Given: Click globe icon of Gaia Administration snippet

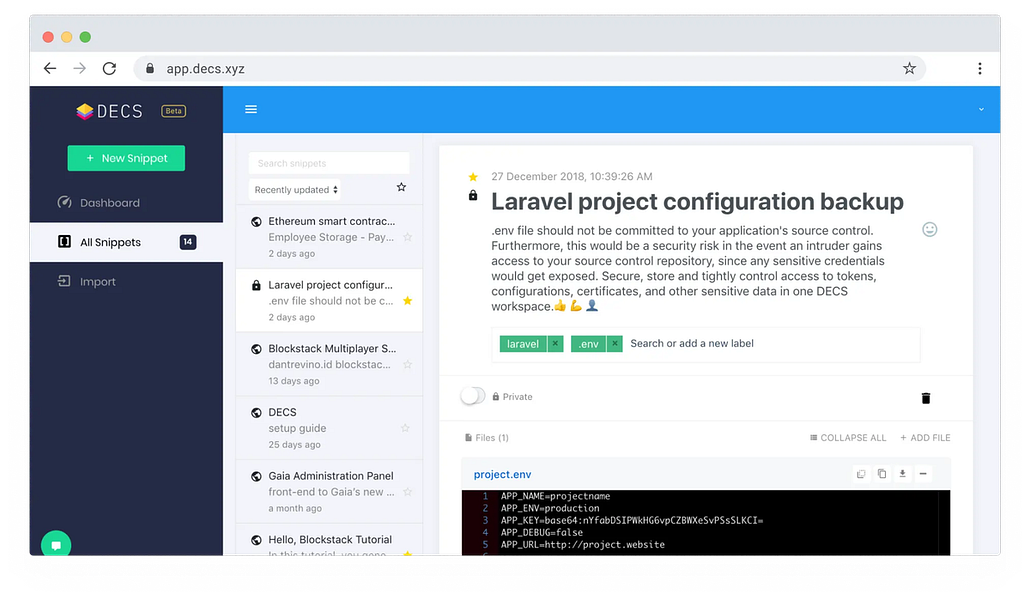Looking at the screenshot, I should click(256, 476).
